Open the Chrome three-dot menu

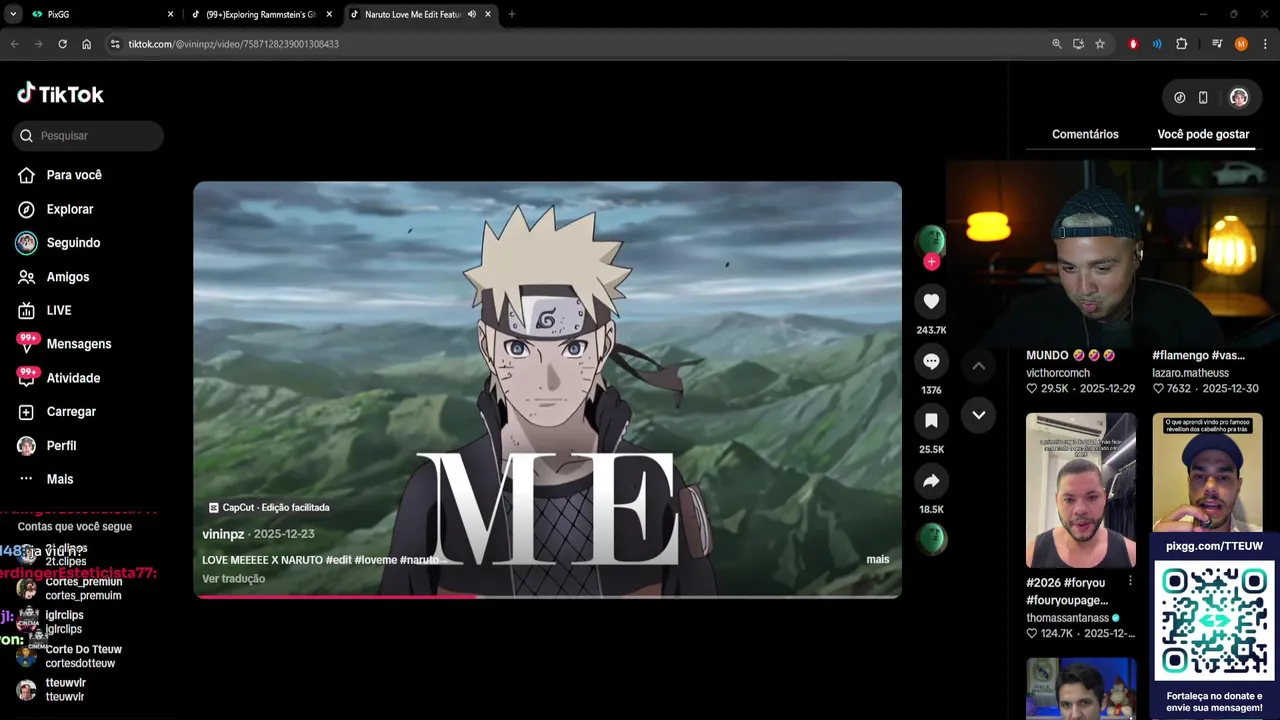pyautogui.click(x=1265, y=44)
